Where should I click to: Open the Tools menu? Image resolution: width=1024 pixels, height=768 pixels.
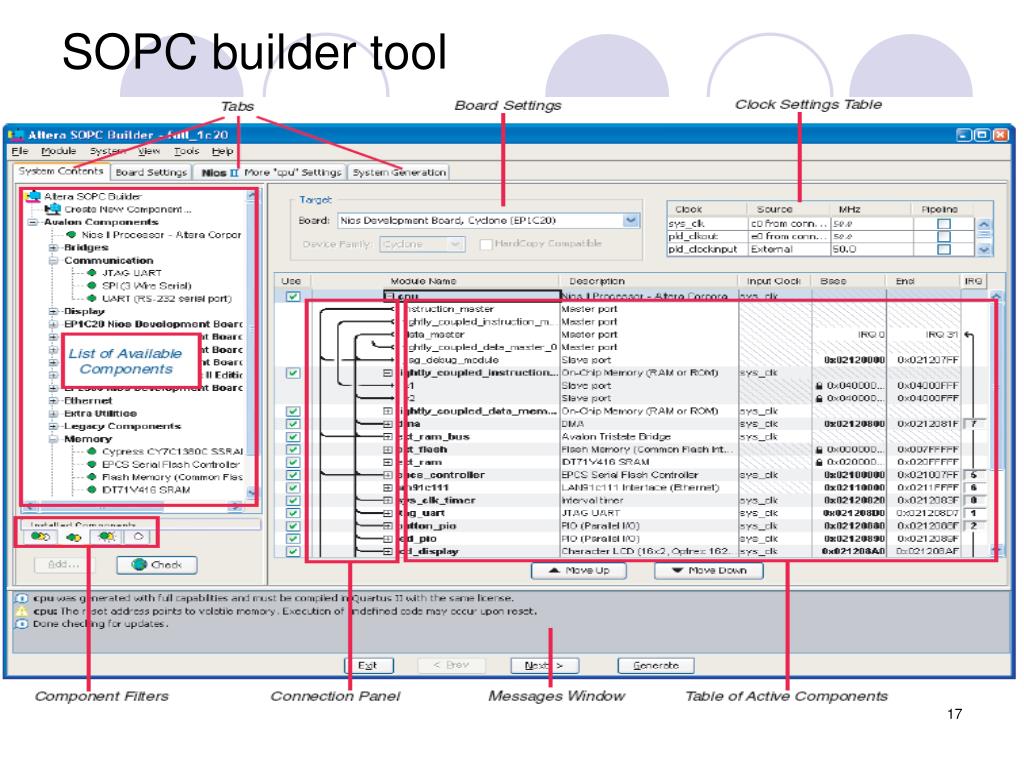(186, 151)
